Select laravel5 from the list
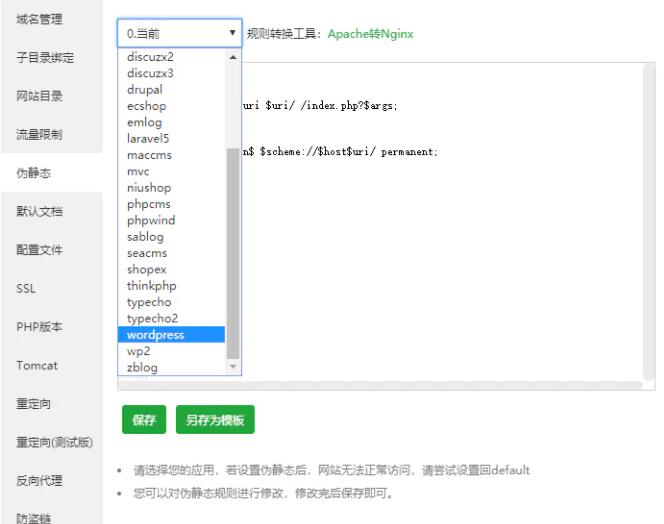664x524 pixels. click(148, 139)
